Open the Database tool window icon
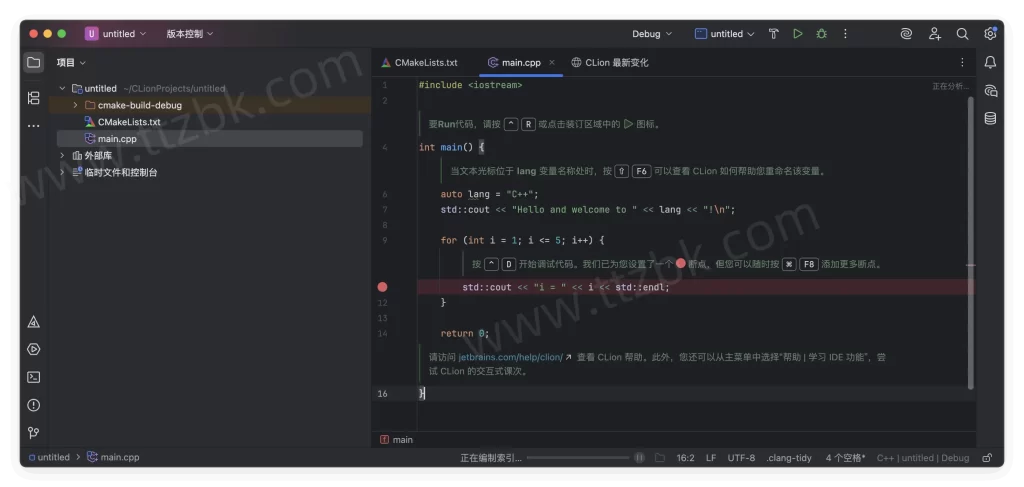The height and width of the screenshot is (487, 1024). coord(990,118)
